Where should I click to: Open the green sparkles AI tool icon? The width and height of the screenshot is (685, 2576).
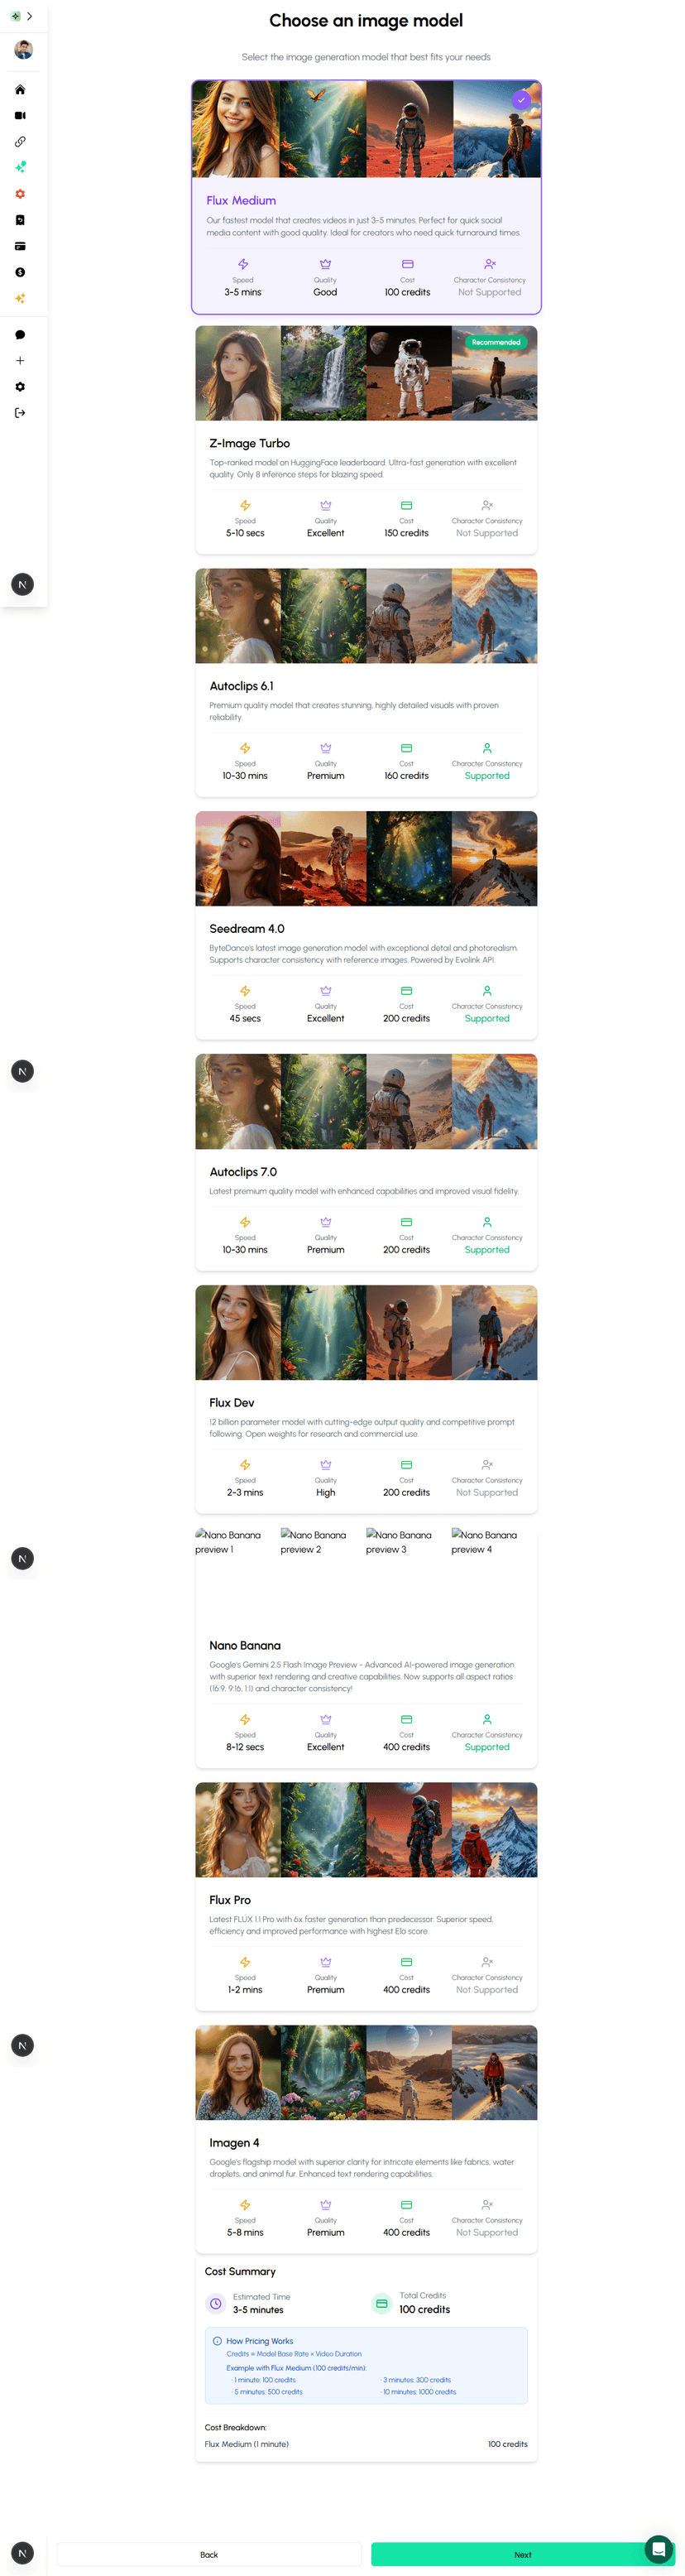pyautogui.click(x=20, y=167)
